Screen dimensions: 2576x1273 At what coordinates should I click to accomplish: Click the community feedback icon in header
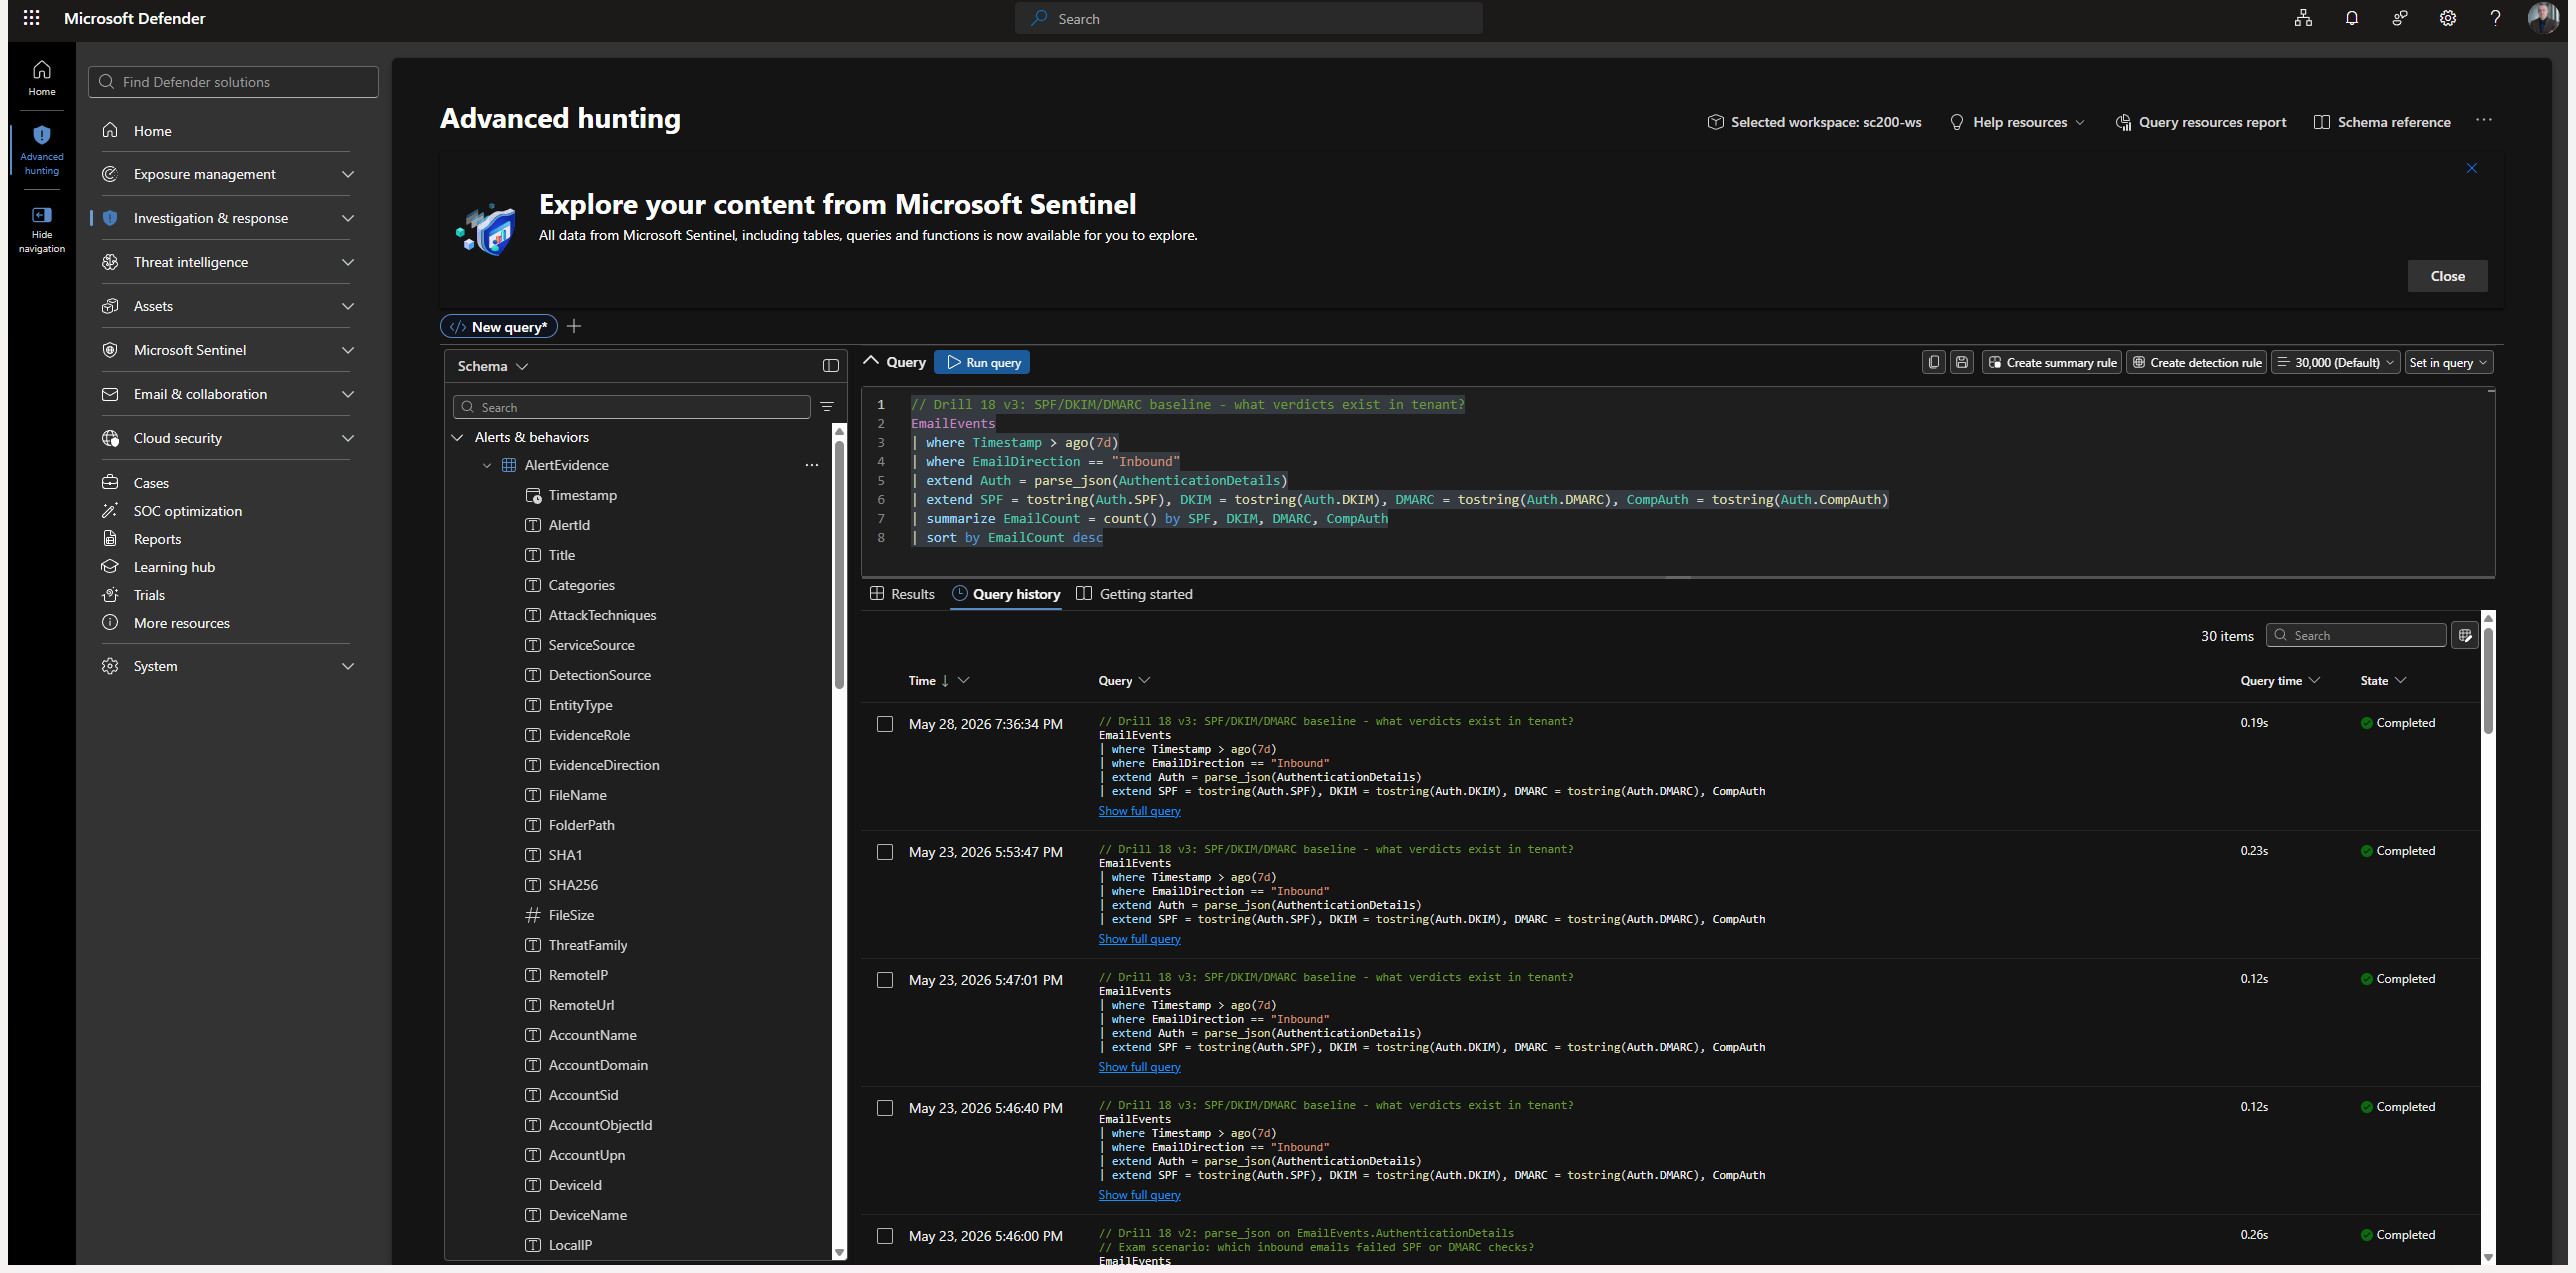pyautogui.click(x=2399, y=18)
